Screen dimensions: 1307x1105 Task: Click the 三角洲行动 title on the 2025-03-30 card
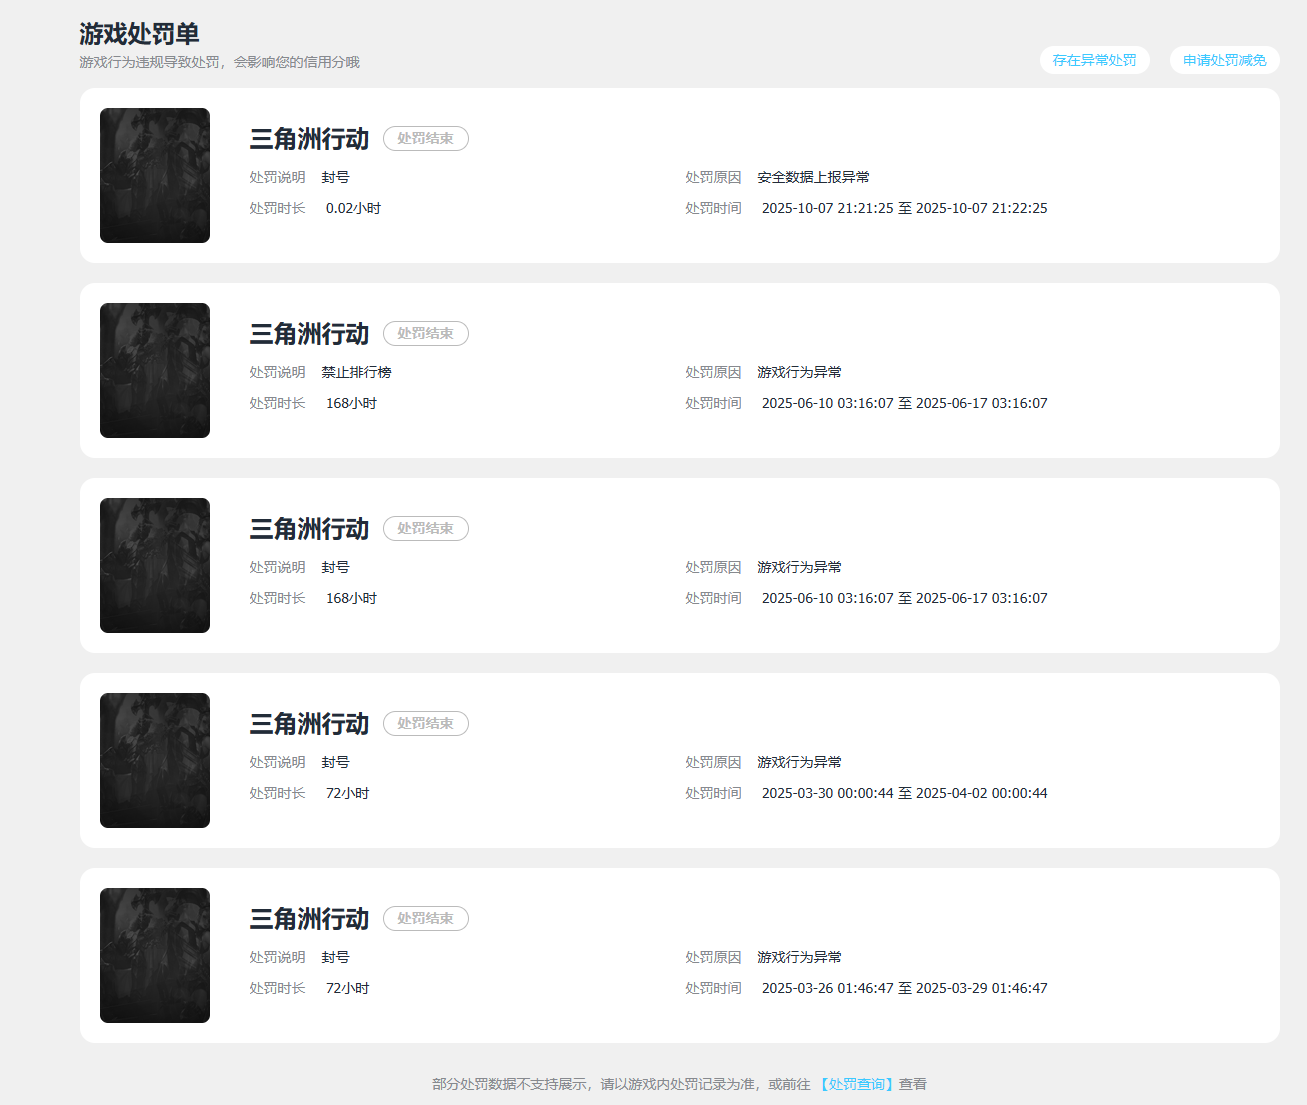(x=309, y=724)
